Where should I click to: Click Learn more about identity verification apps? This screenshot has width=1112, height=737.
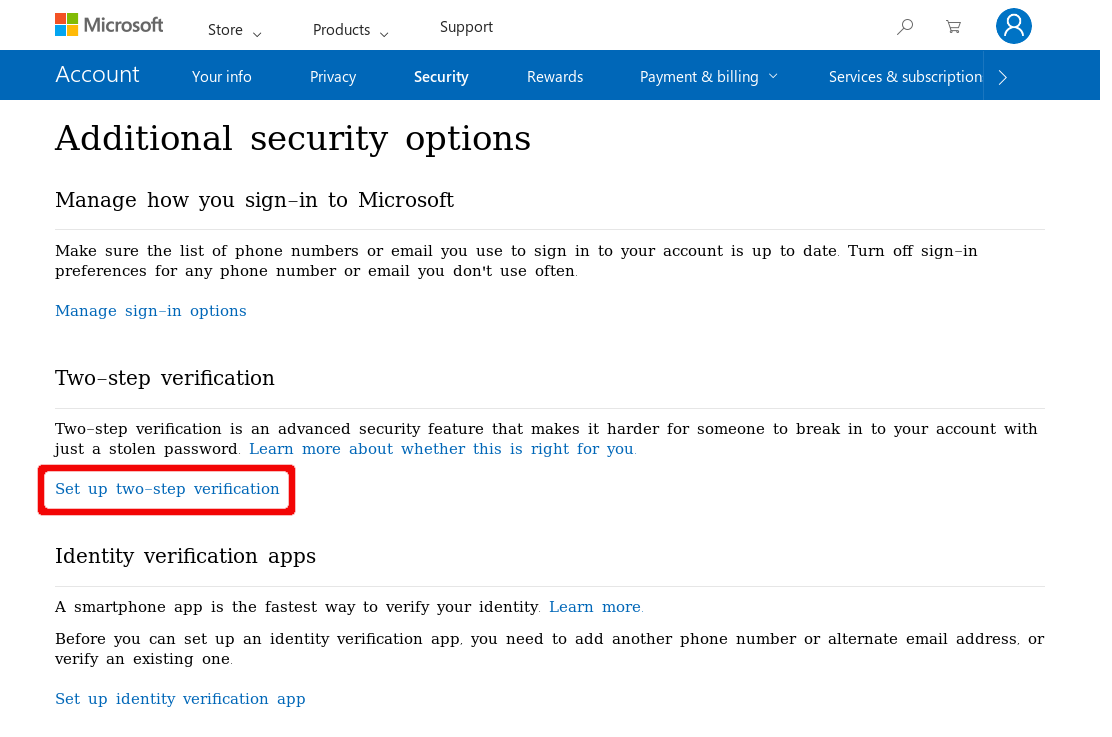click(595, 606)
